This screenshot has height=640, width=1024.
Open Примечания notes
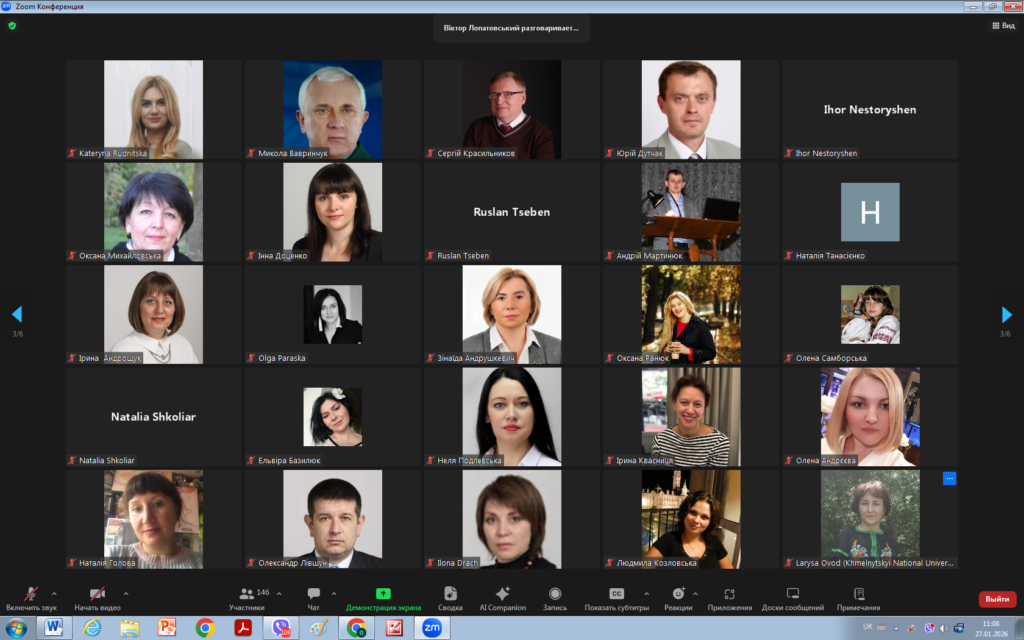[858, 597]
